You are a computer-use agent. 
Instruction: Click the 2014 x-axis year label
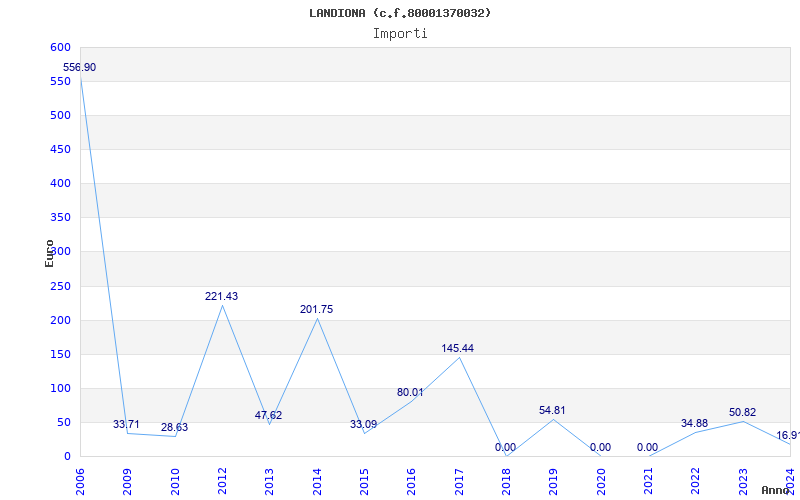tap(317, 482)
